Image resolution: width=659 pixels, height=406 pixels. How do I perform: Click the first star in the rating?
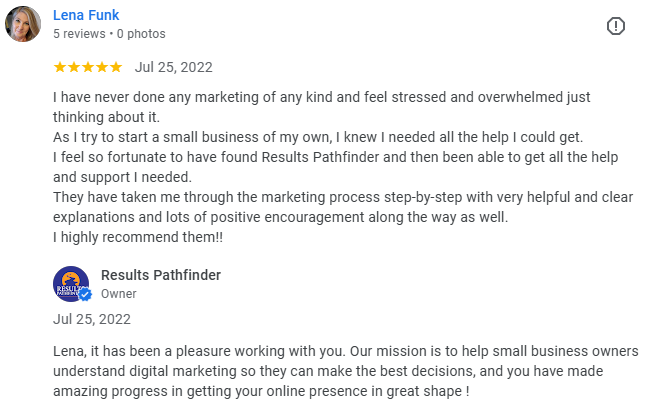pos(60,67)
